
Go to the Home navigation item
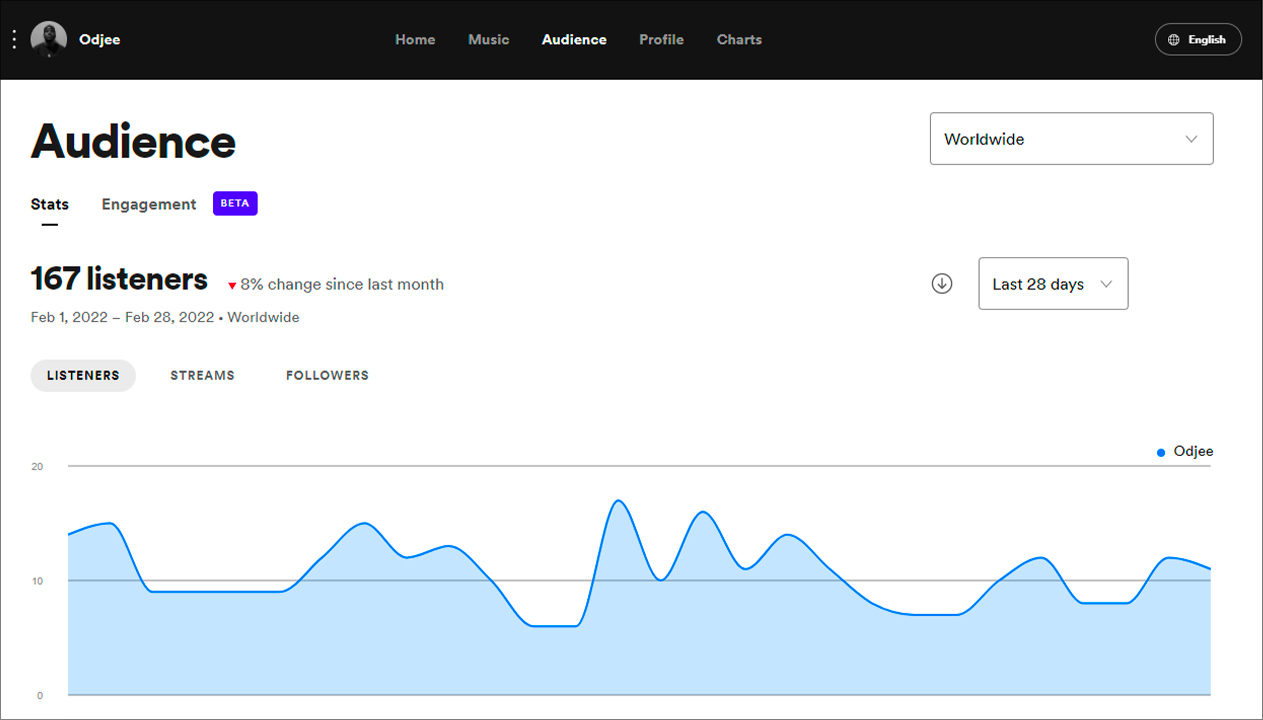click(x=415, y=40)
